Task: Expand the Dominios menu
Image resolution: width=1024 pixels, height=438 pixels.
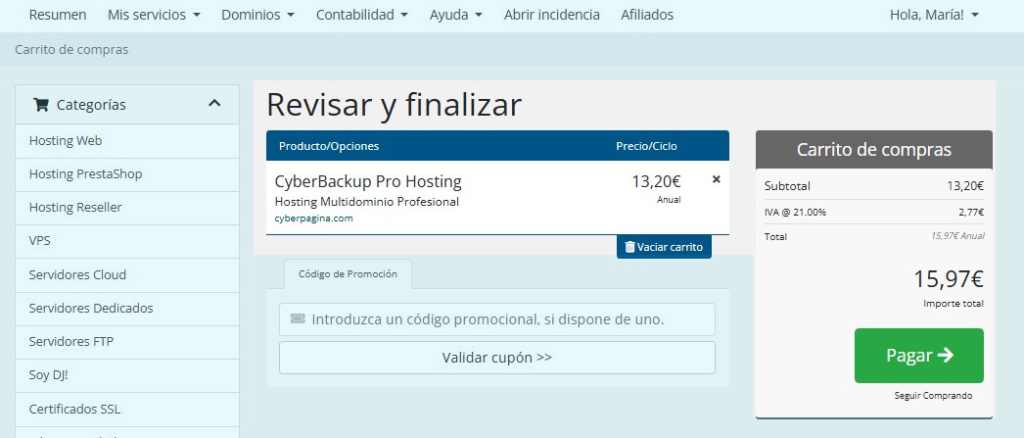Action: (257, 14)
